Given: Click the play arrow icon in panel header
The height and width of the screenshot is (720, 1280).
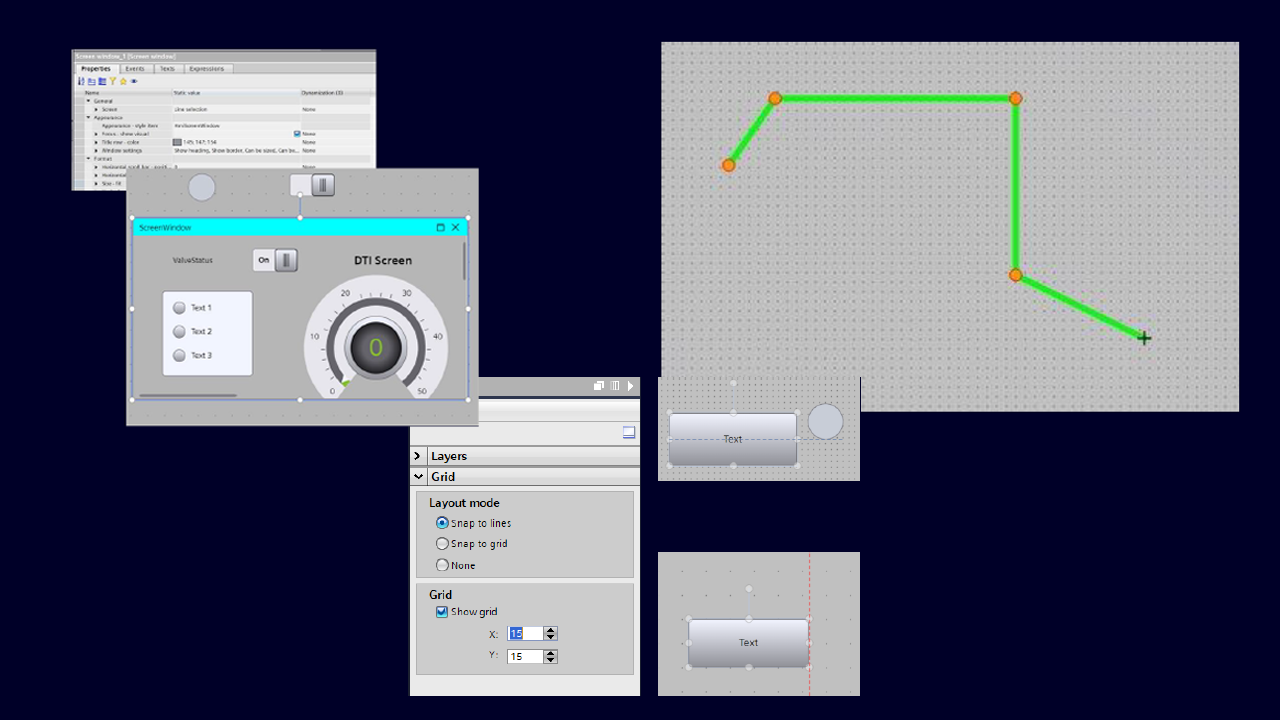Looking at the screenshot, I should pyautogui.click(x=630, y=386).
